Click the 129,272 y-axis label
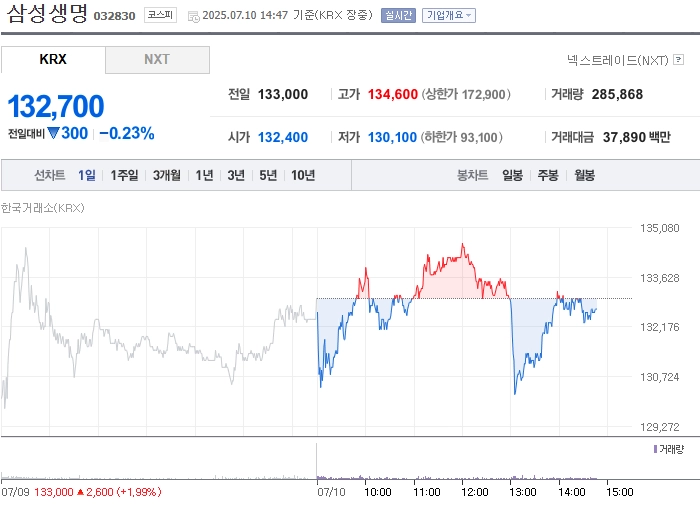Viewport: 700px width, 515px height. [659, 427]
